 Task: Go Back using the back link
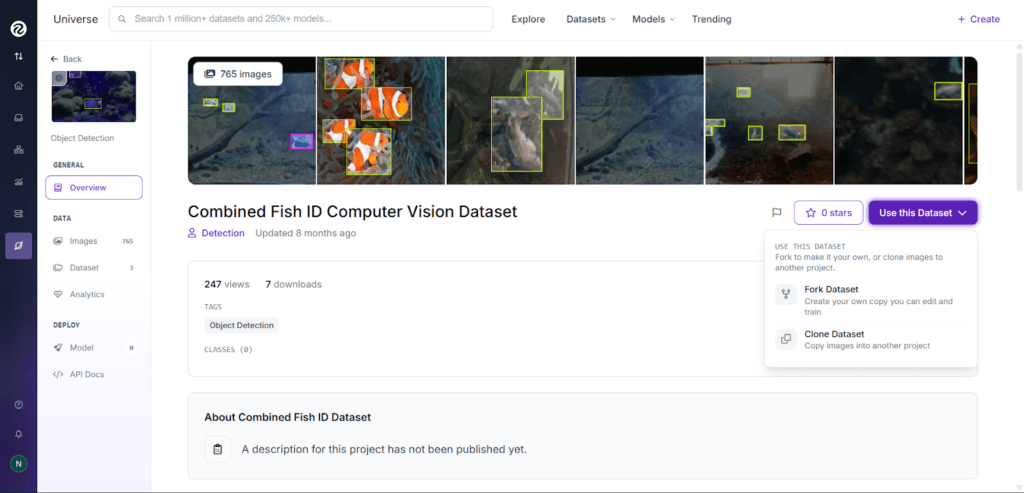coord(66,59)
